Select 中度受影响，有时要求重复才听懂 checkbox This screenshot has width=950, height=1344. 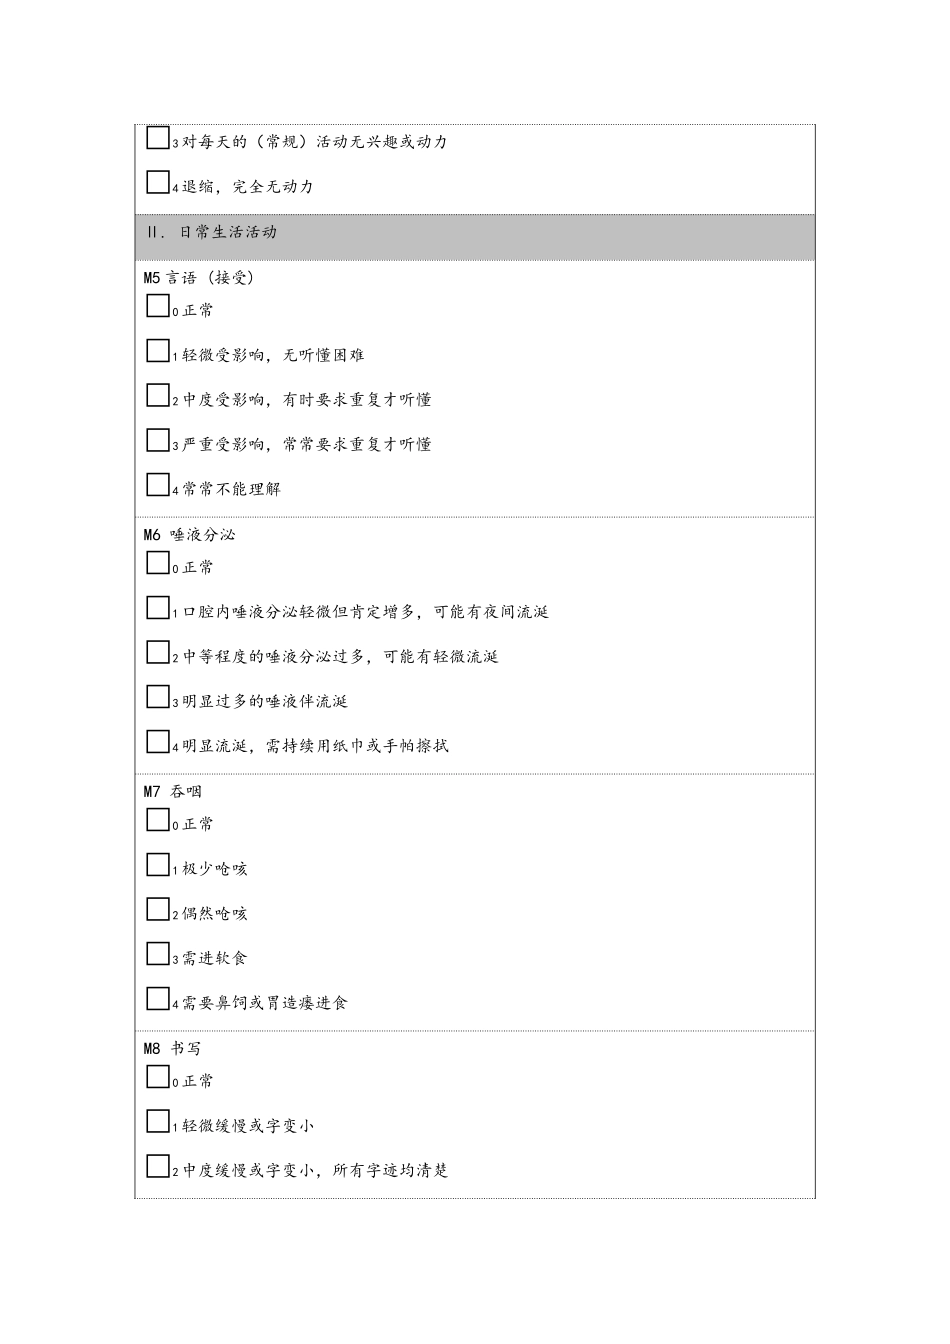(x=157, y=396)
